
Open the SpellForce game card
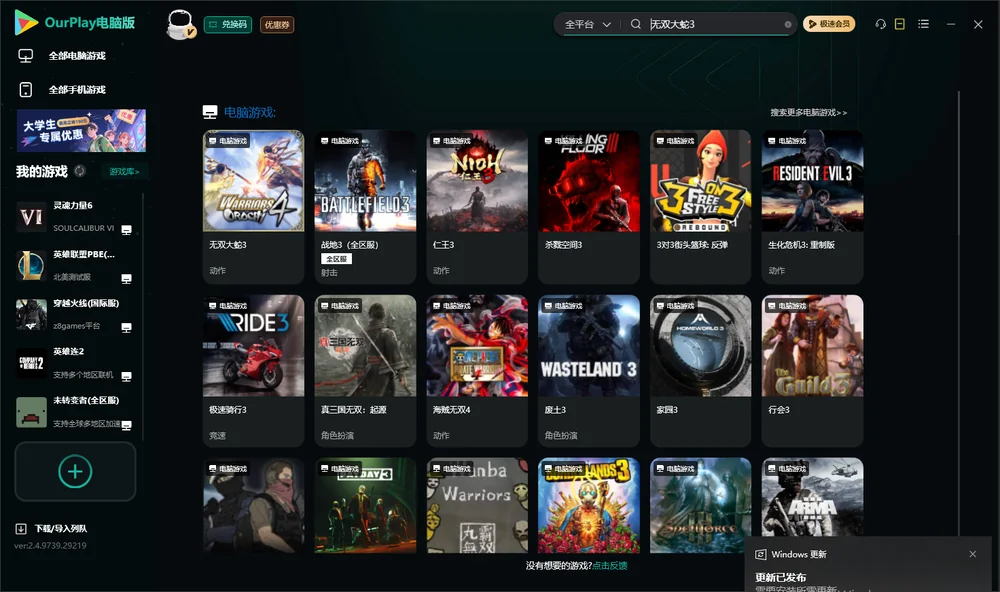click(x=700, y=505)
